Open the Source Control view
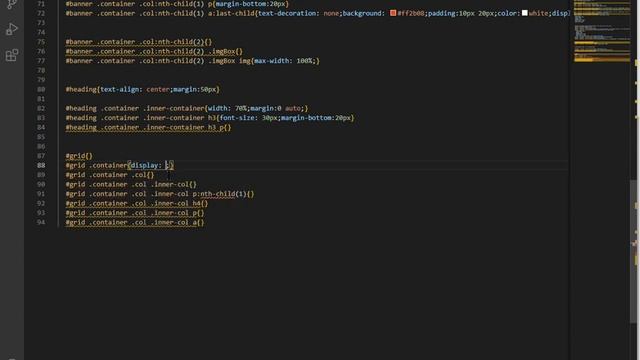 (x=12, y=4)
